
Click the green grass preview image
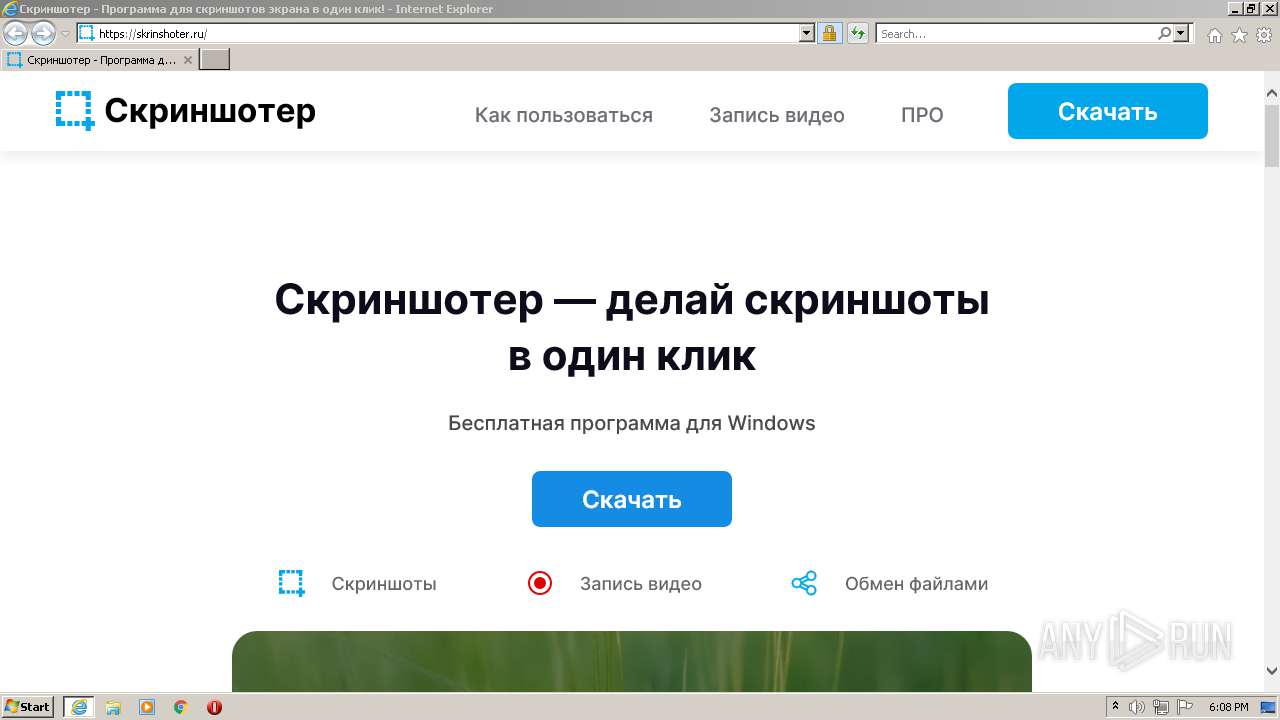(x=632, y=661)
